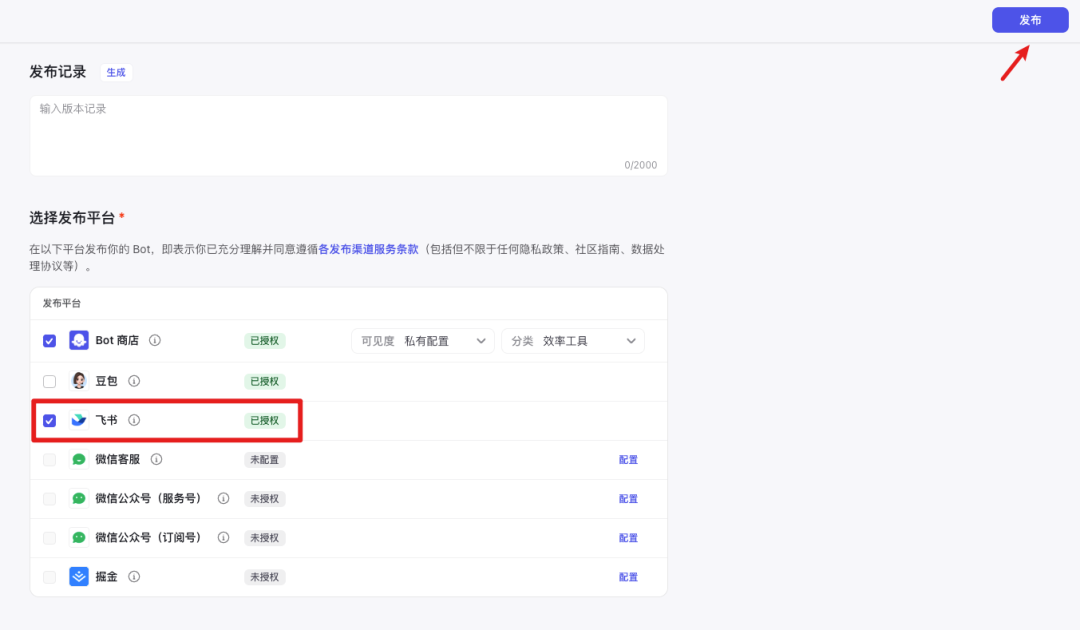The image size is (1080, 630).
Task: Click the Bot 商店 platform icon
Action: pyautogui.click(x=79, y=341)
